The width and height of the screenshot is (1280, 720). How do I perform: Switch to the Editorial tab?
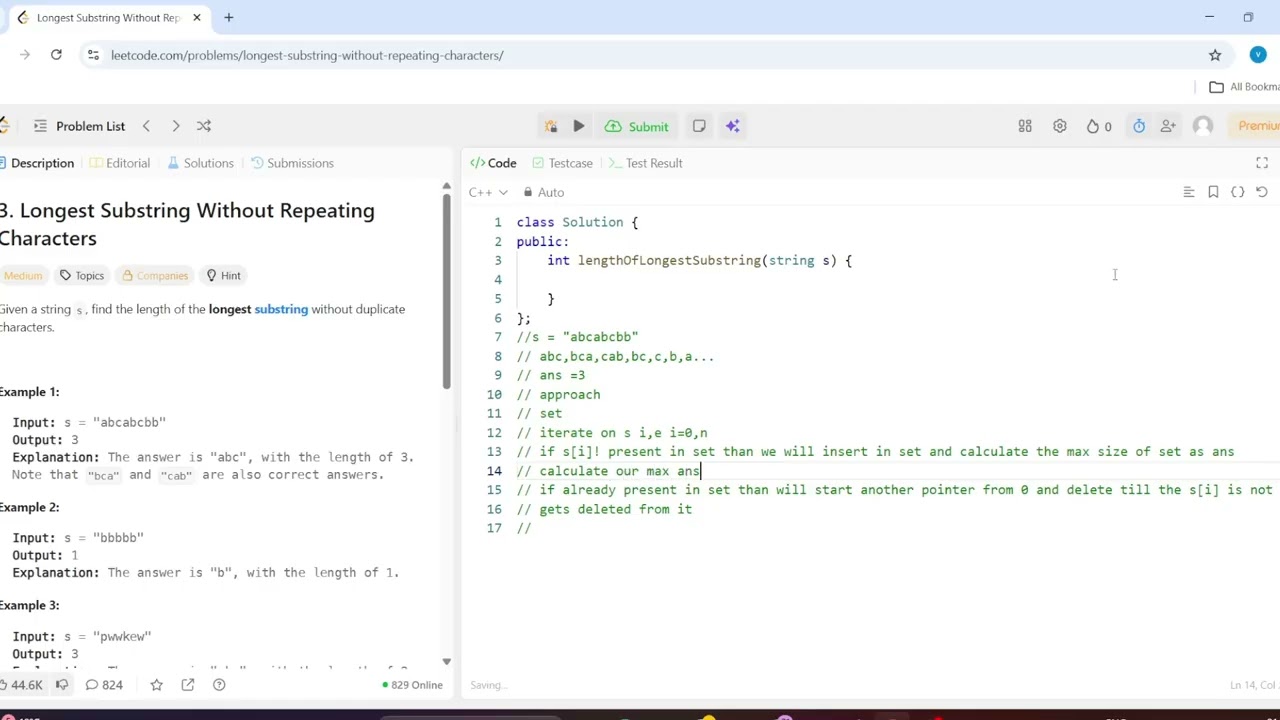point(120,163)
